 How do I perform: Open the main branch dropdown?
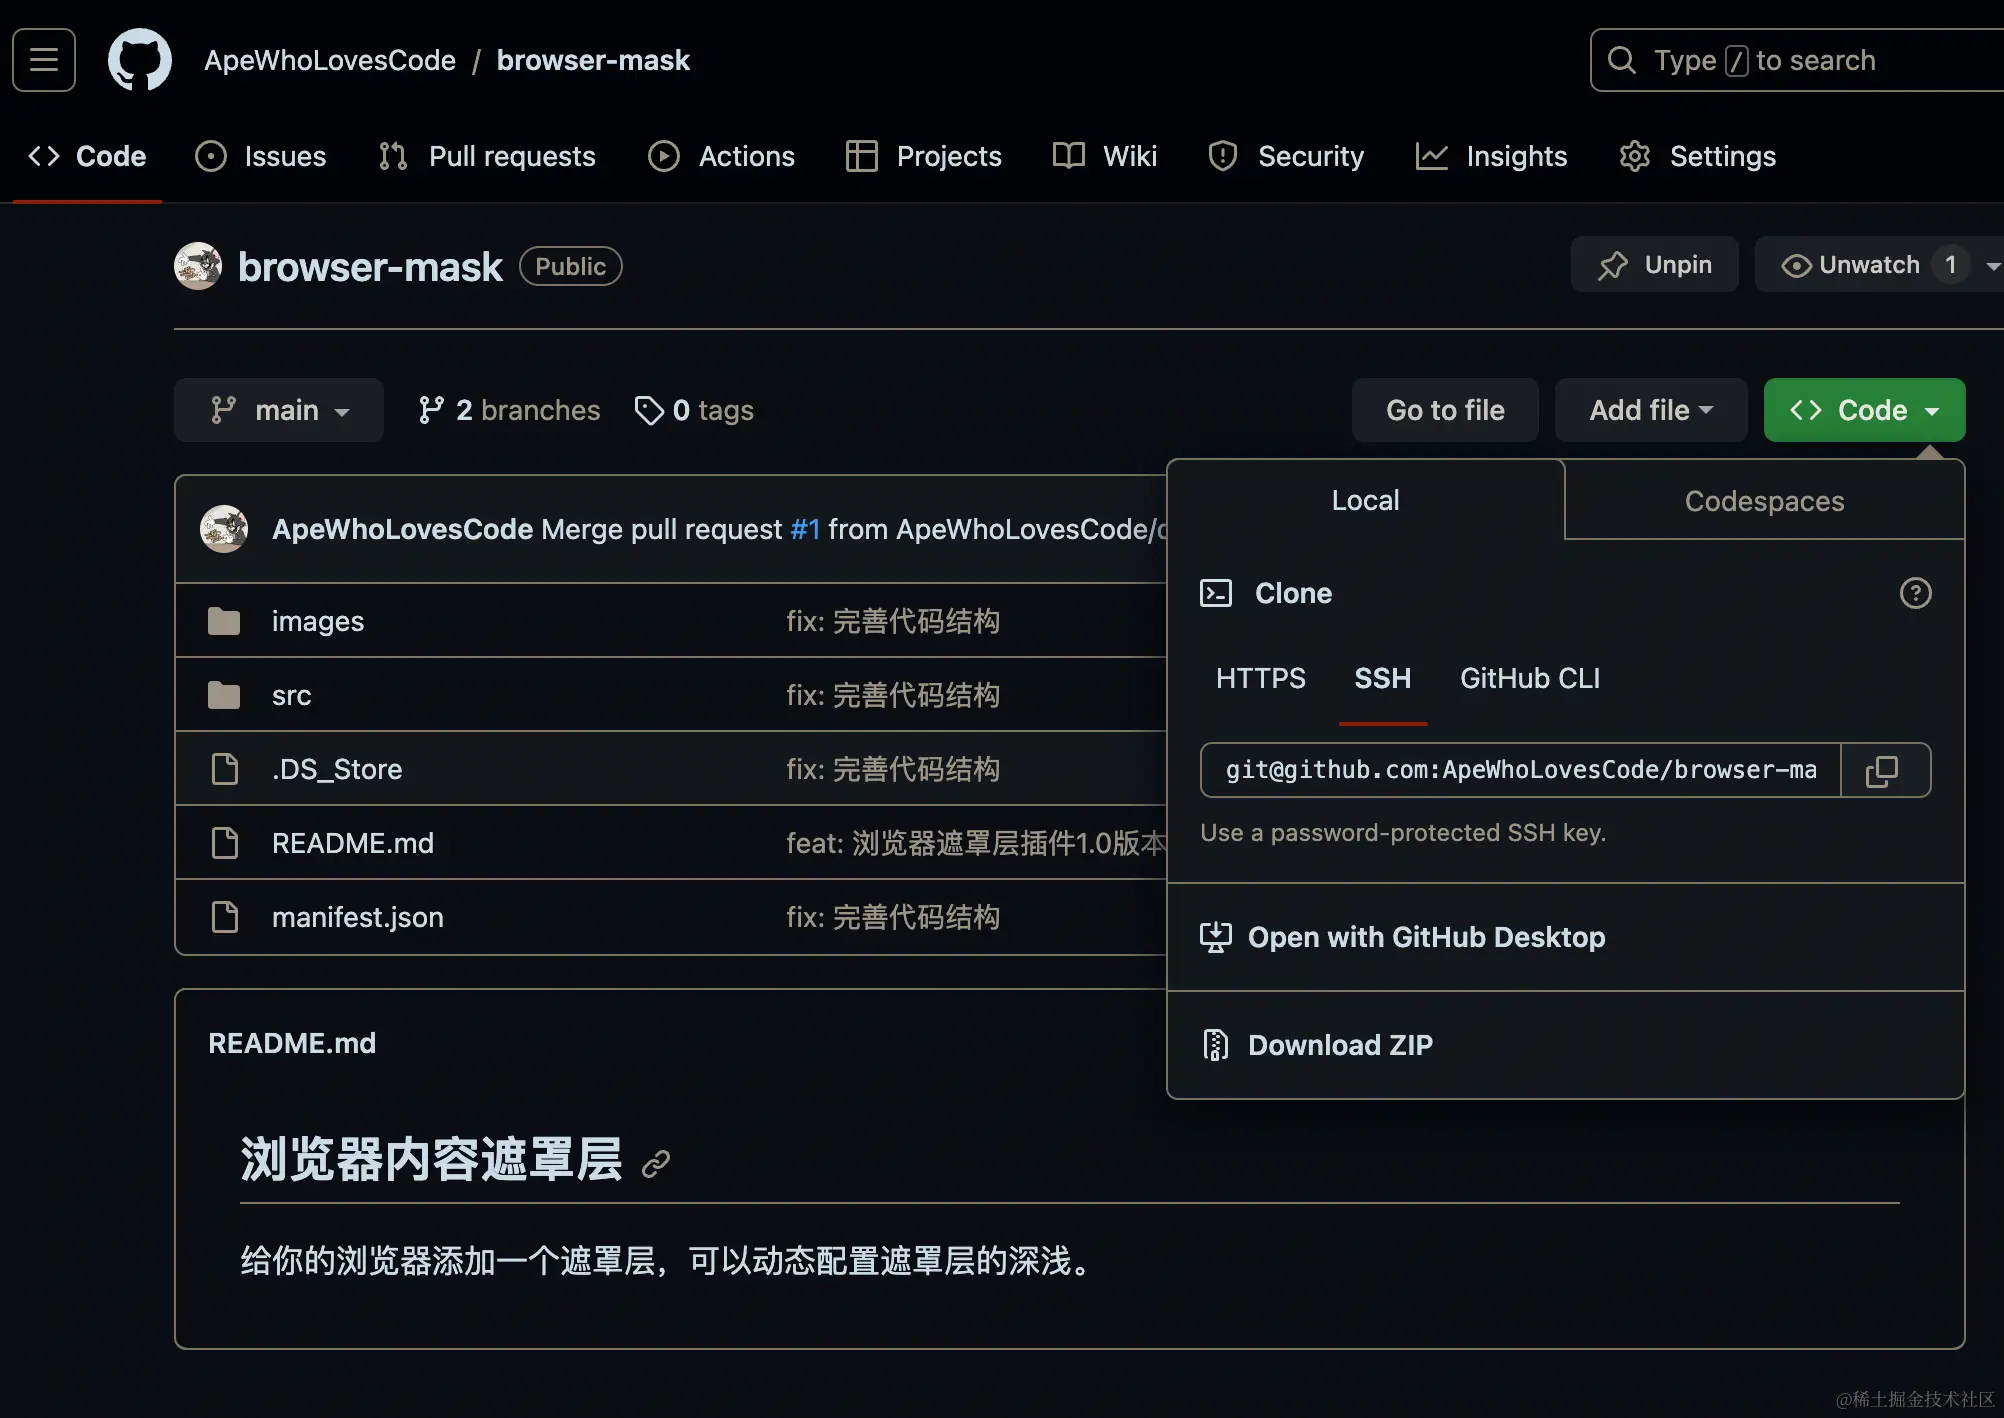279,410
